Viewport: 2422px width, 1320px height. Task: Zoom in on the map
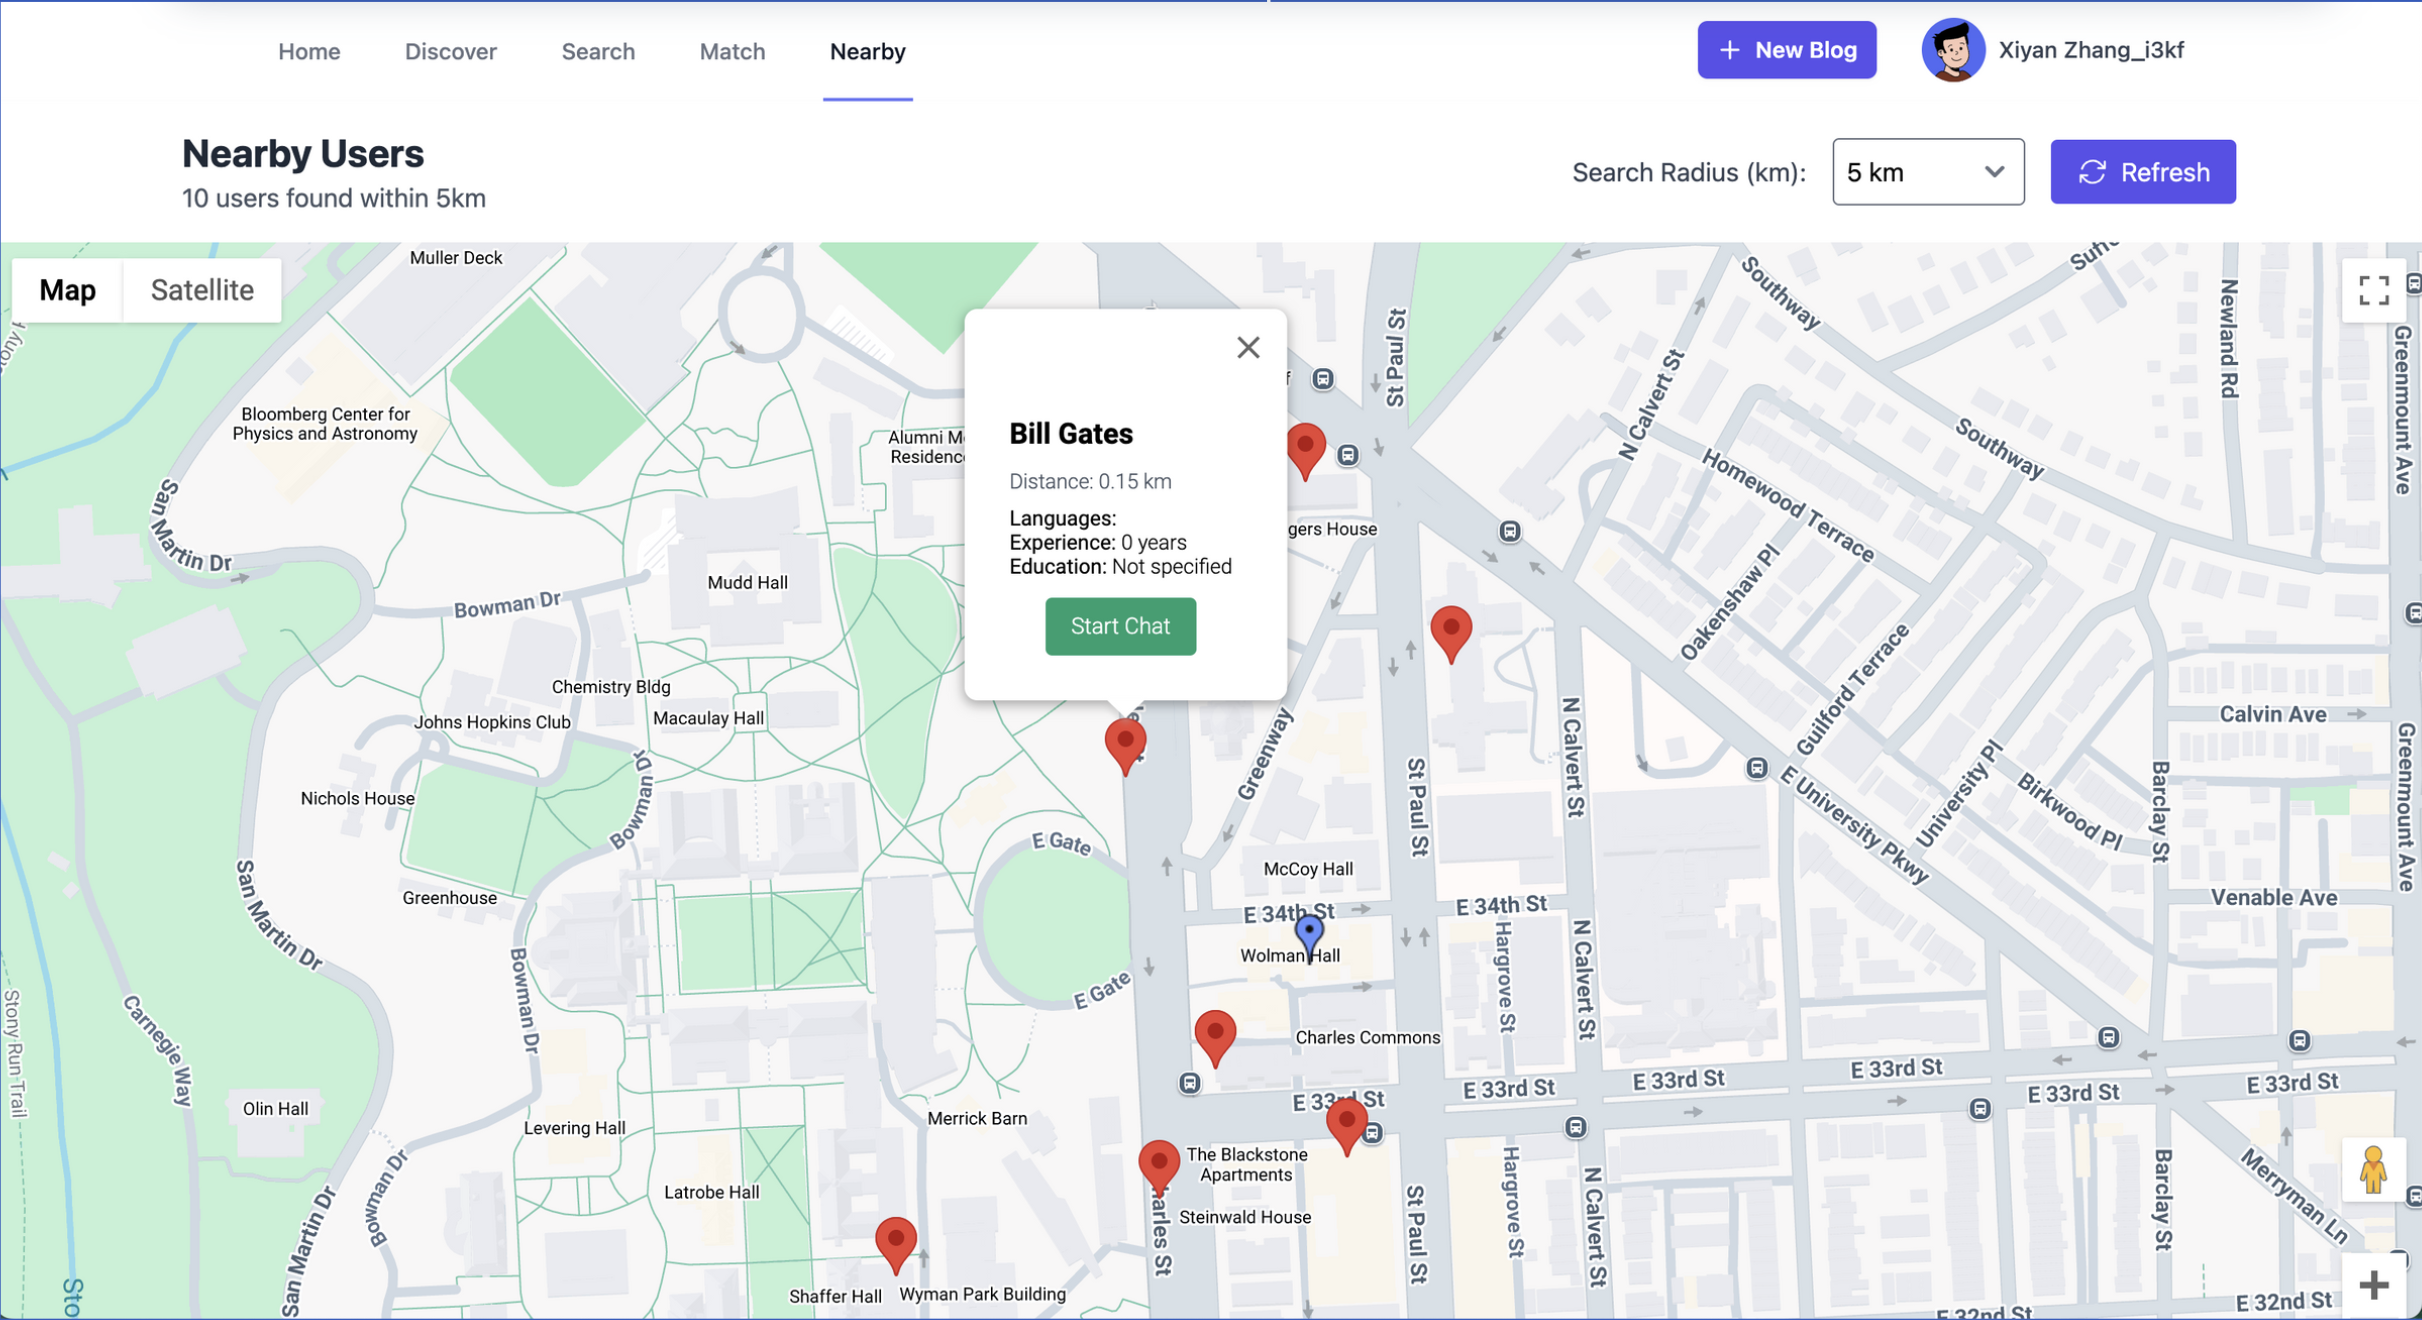click(2373, 1285)
